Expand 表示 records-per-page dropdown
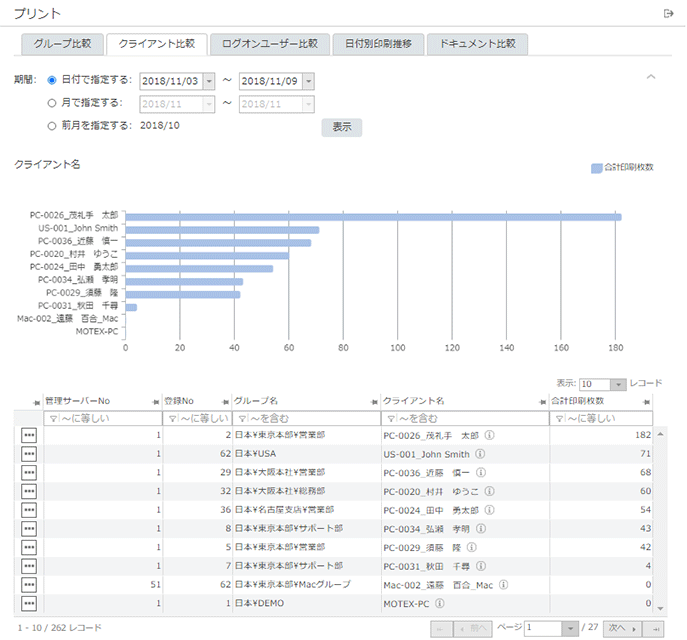The width and height of the screenshot is (687, 640). coord(618,384)
